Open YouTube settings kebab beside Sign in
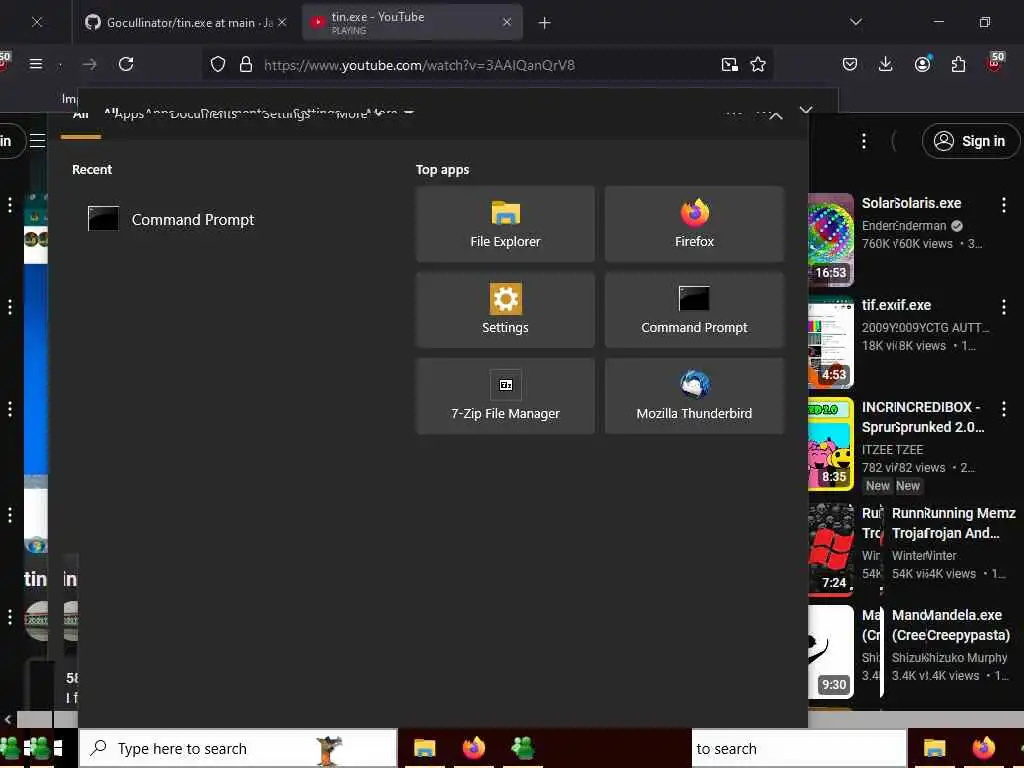This screenshot has width=1024, height=768. click(x=863, y=141)
